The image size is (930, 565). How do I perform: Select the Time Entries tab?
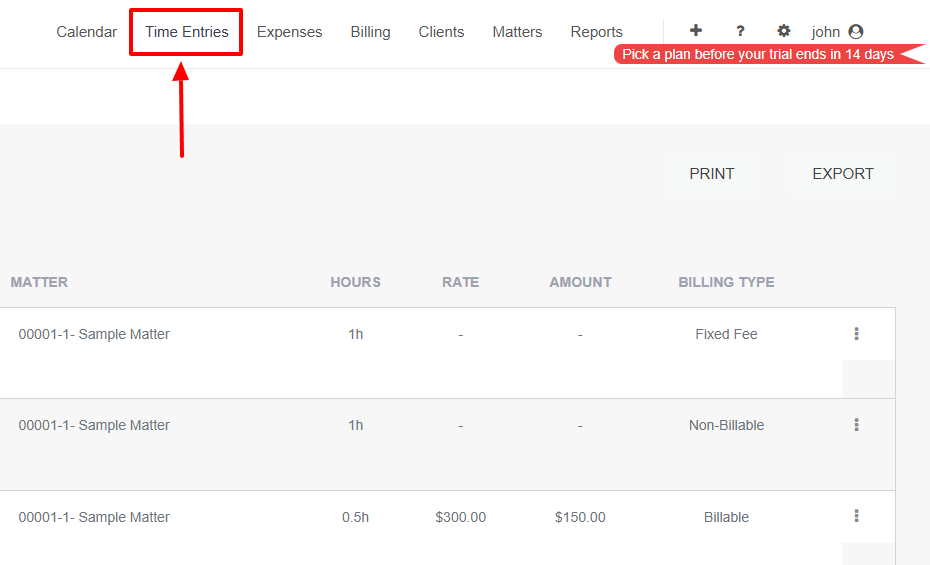(x=187, y=32)
